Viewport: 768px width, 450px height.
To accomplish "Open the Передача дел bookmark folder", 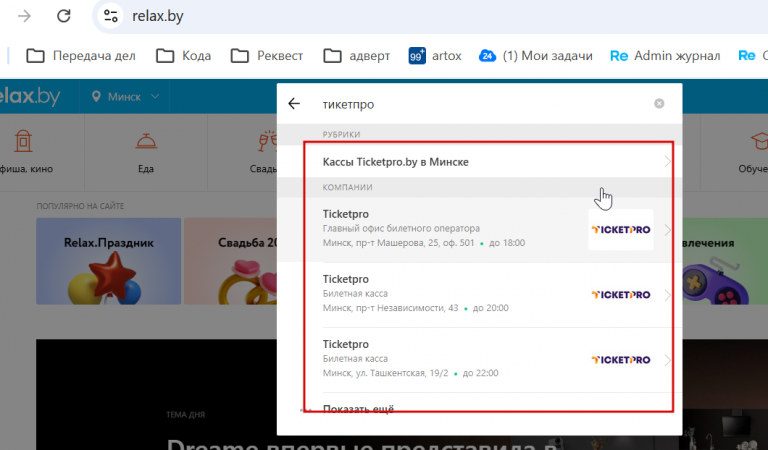I will coord(81,56).
